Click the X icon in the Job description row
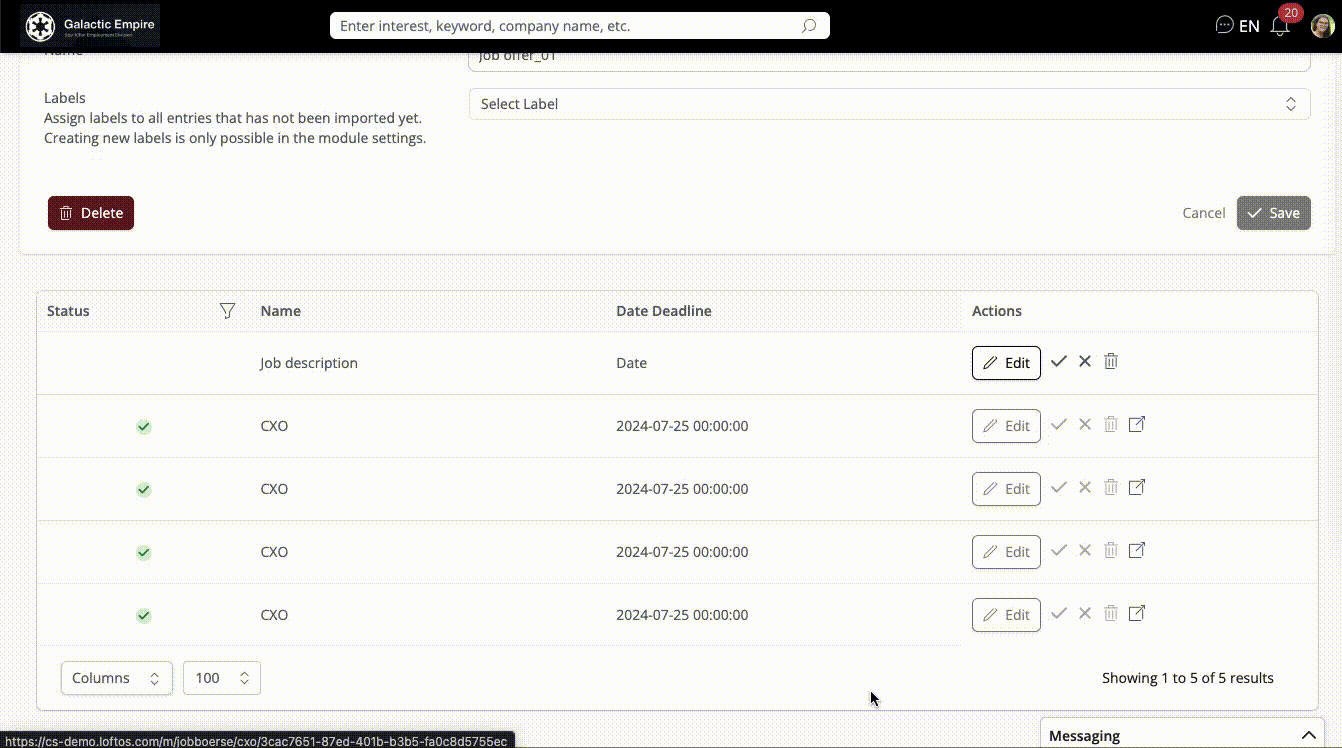 pyautogui.click(x=1085, y=362)
